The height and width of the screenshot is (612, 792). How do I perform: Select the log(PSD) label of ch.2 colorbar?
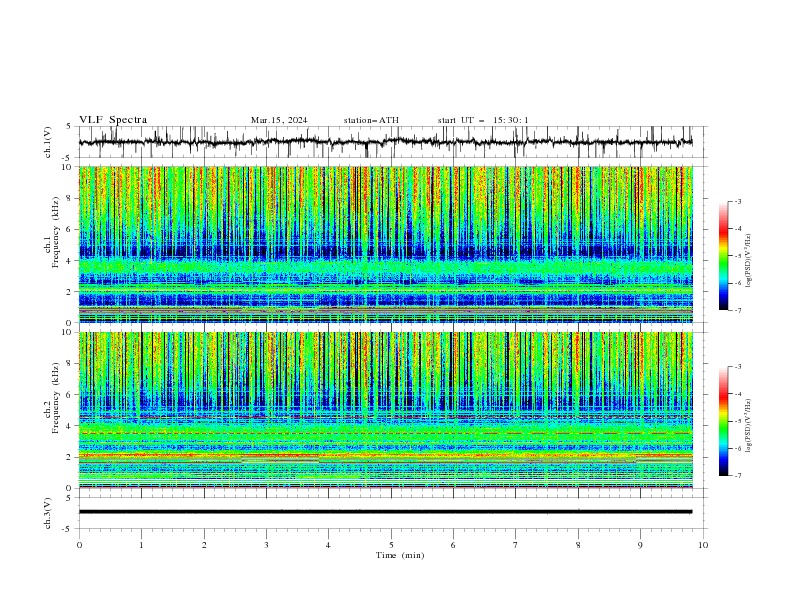coord(749,426)
